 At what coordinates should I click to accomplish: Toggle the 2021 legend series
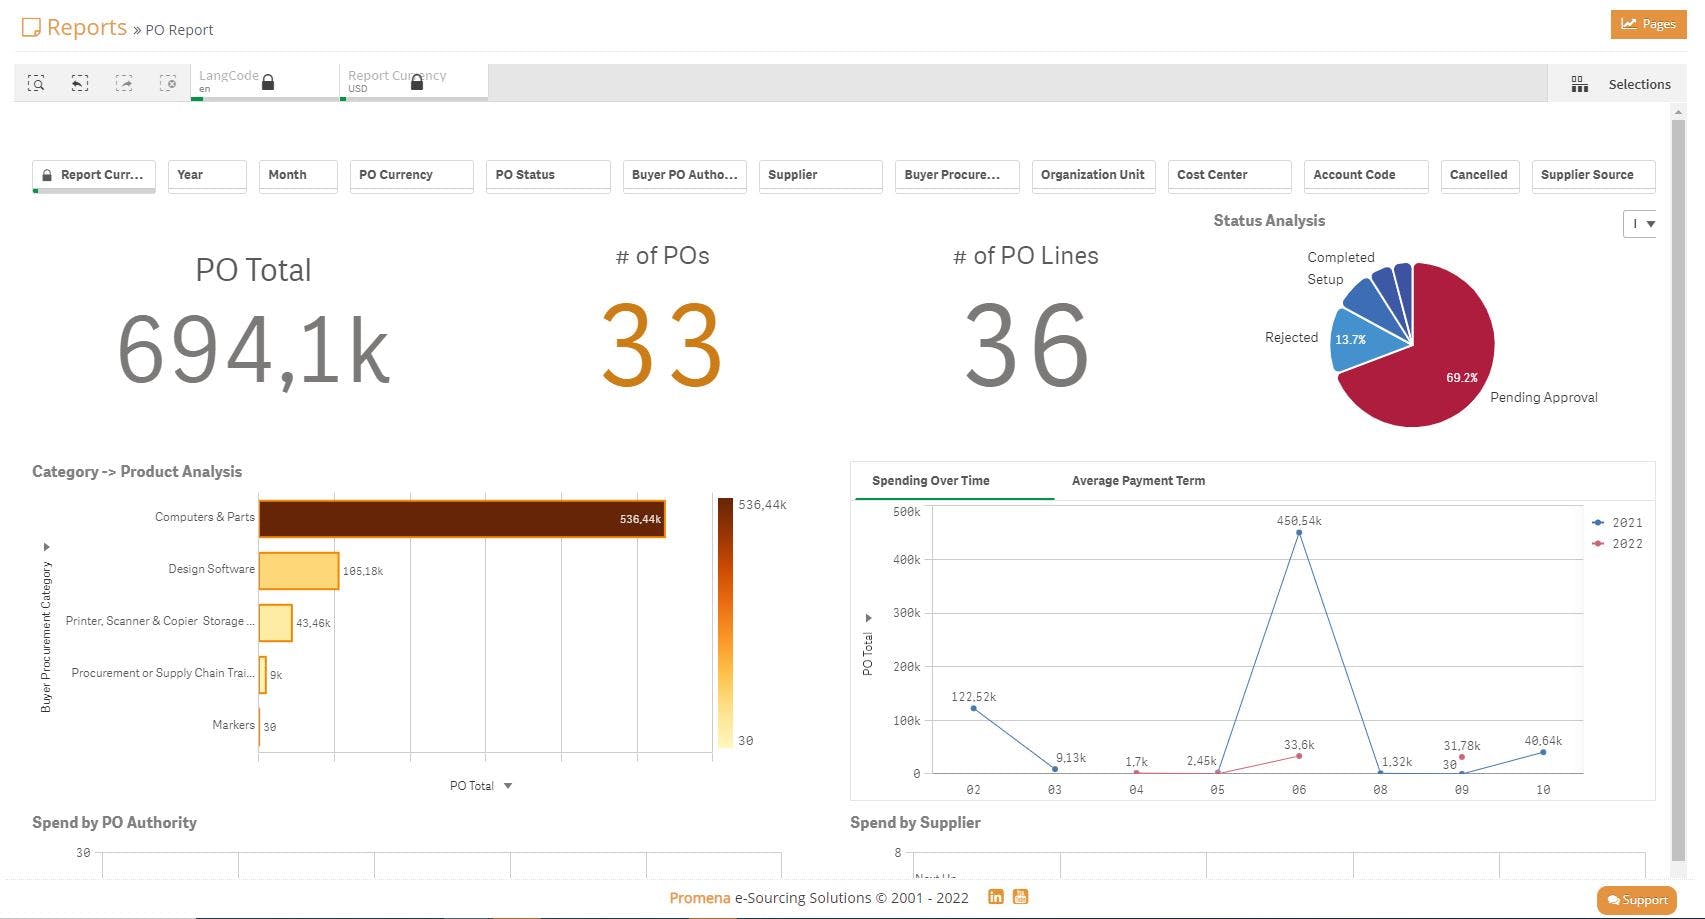(x=1618, y=523)
